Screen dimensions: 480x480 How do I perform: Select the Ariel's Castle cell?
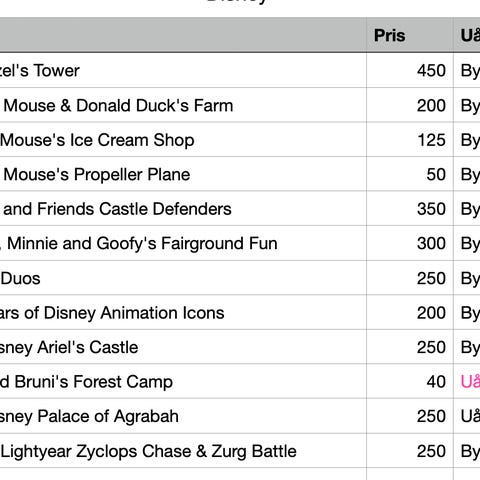pos(183,347)
